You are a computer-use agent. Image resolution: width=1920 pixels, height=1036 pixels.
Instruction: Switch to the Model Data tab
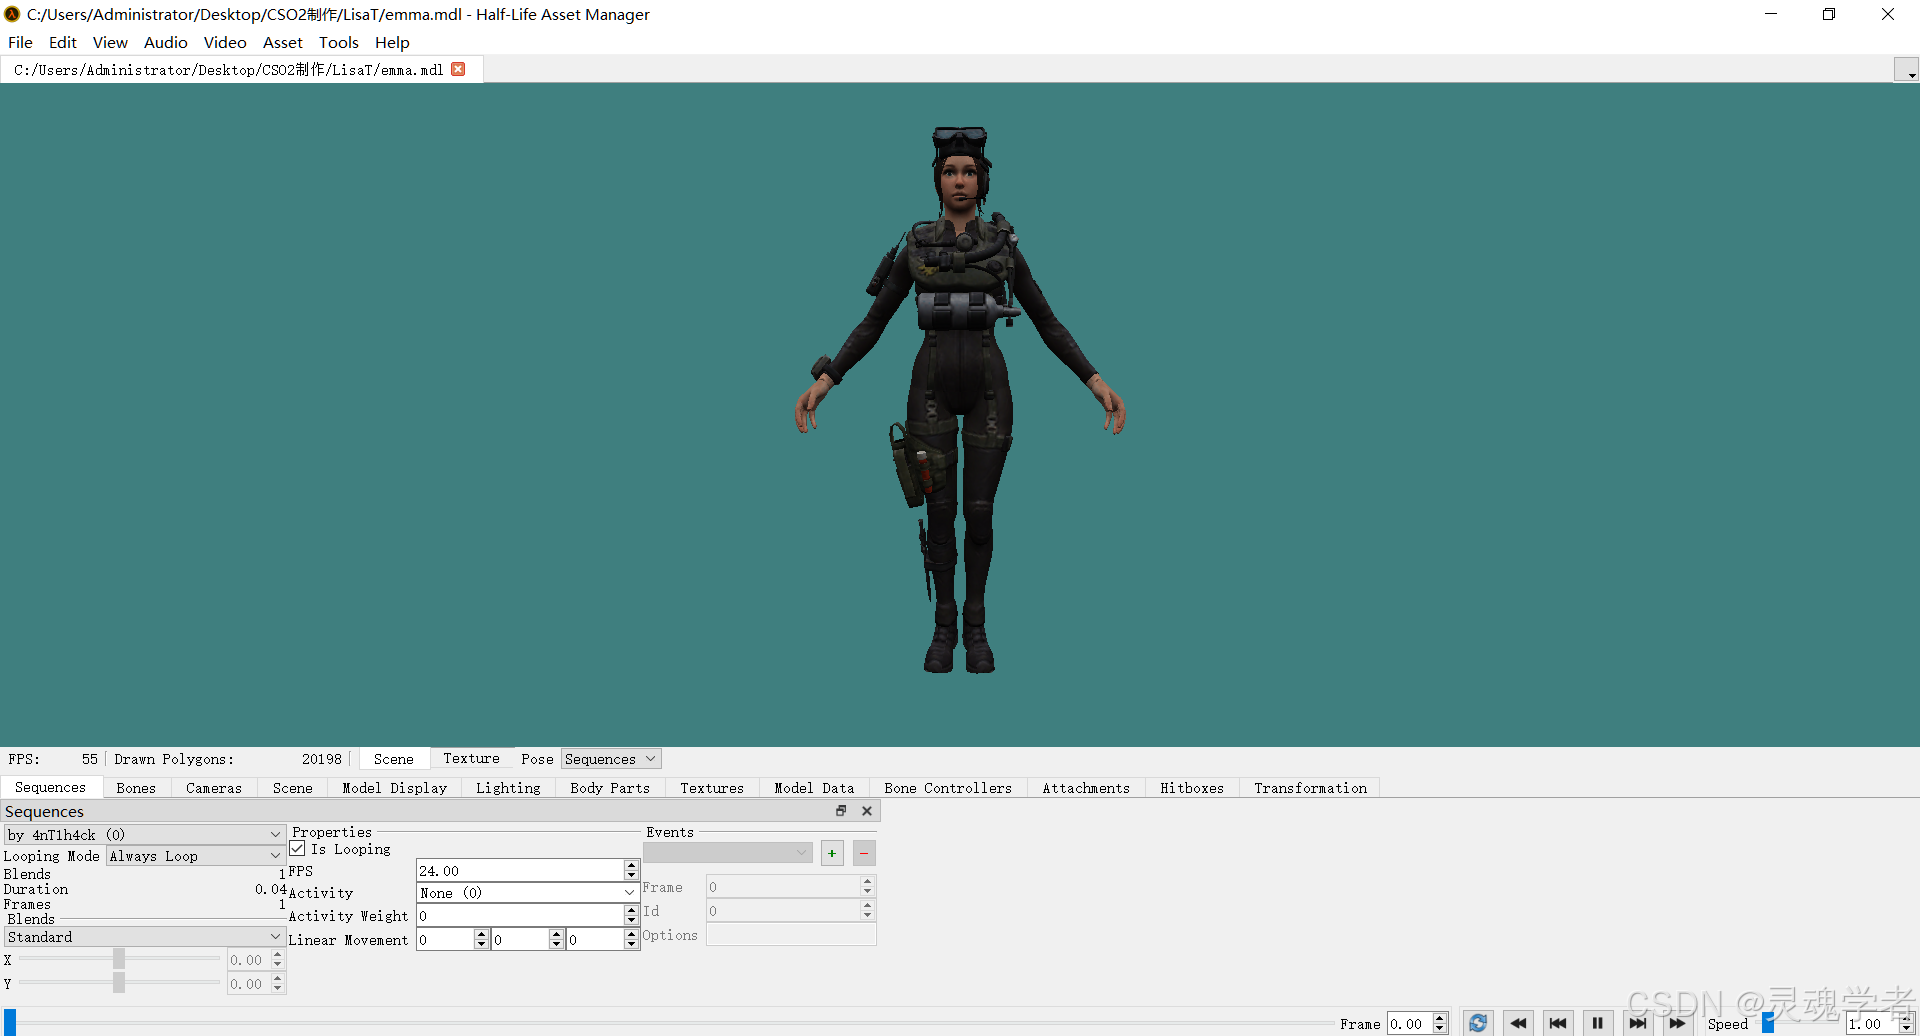[x=814, y=788]
